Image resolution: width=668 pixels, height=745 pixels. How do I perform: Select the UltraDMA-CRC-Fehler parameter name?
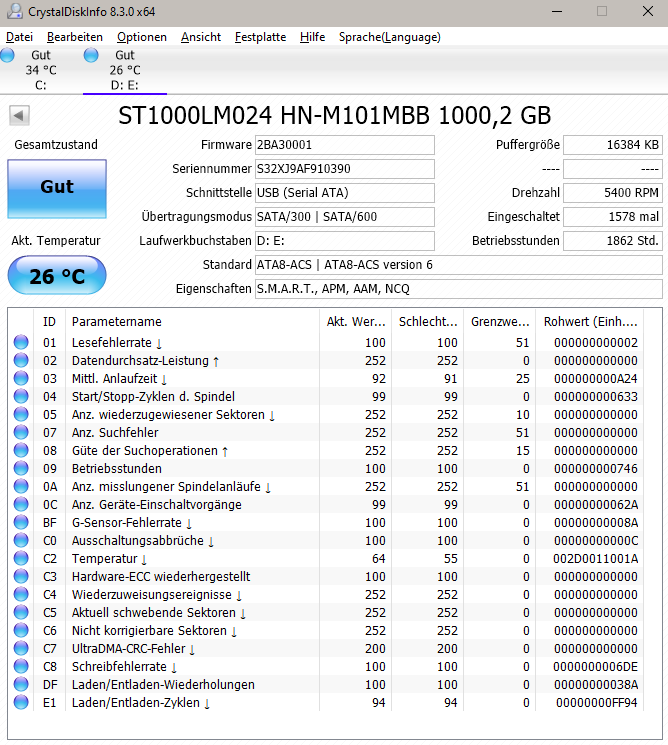coord(133,649)
